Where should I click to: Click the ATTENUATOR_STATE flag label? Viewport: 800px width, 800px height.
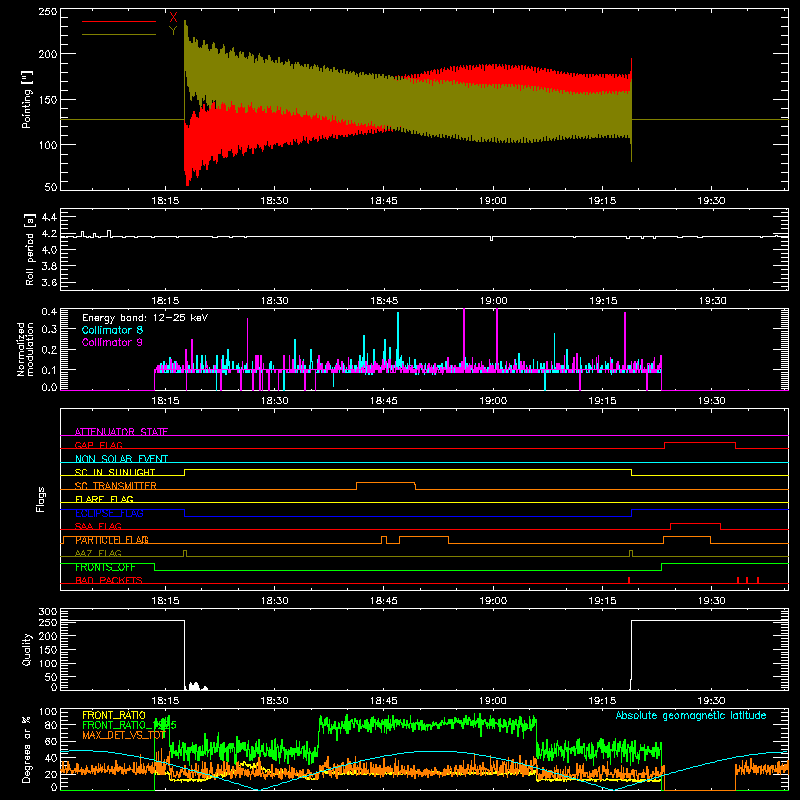pyautogui.click(x=121, y=432)
